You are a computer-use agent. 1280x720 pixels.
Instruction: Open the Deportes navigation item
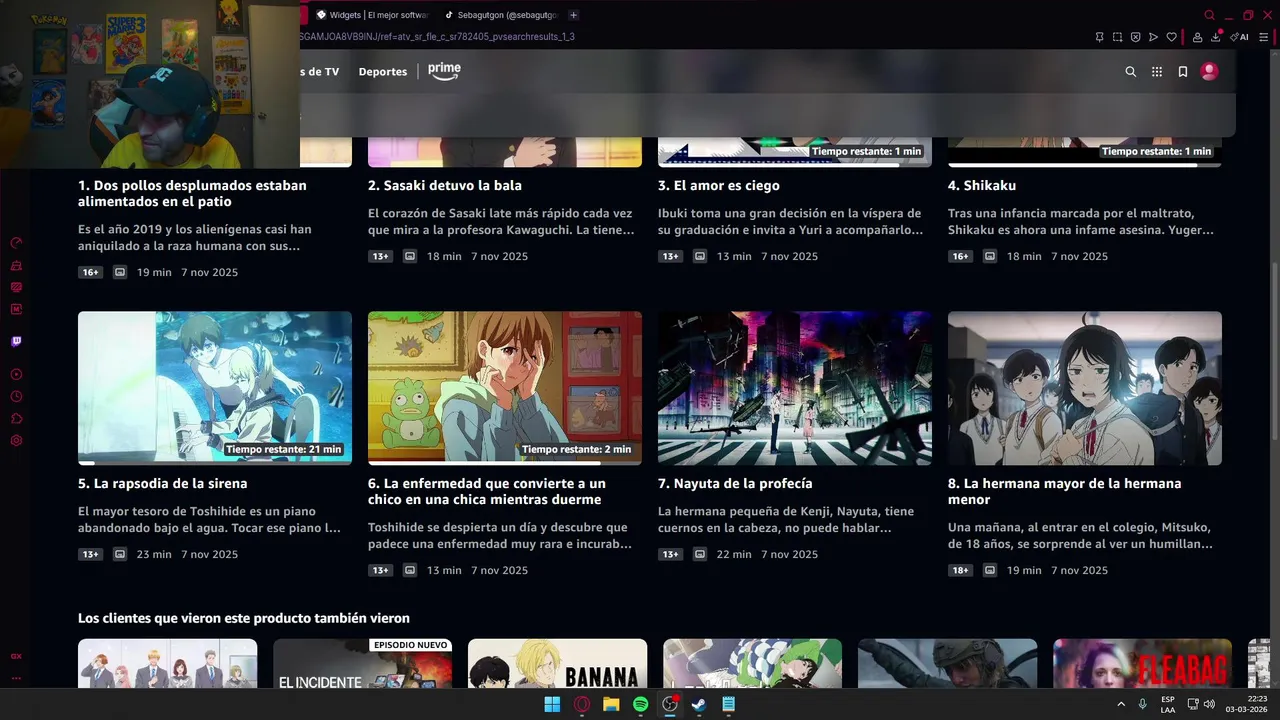383,72
